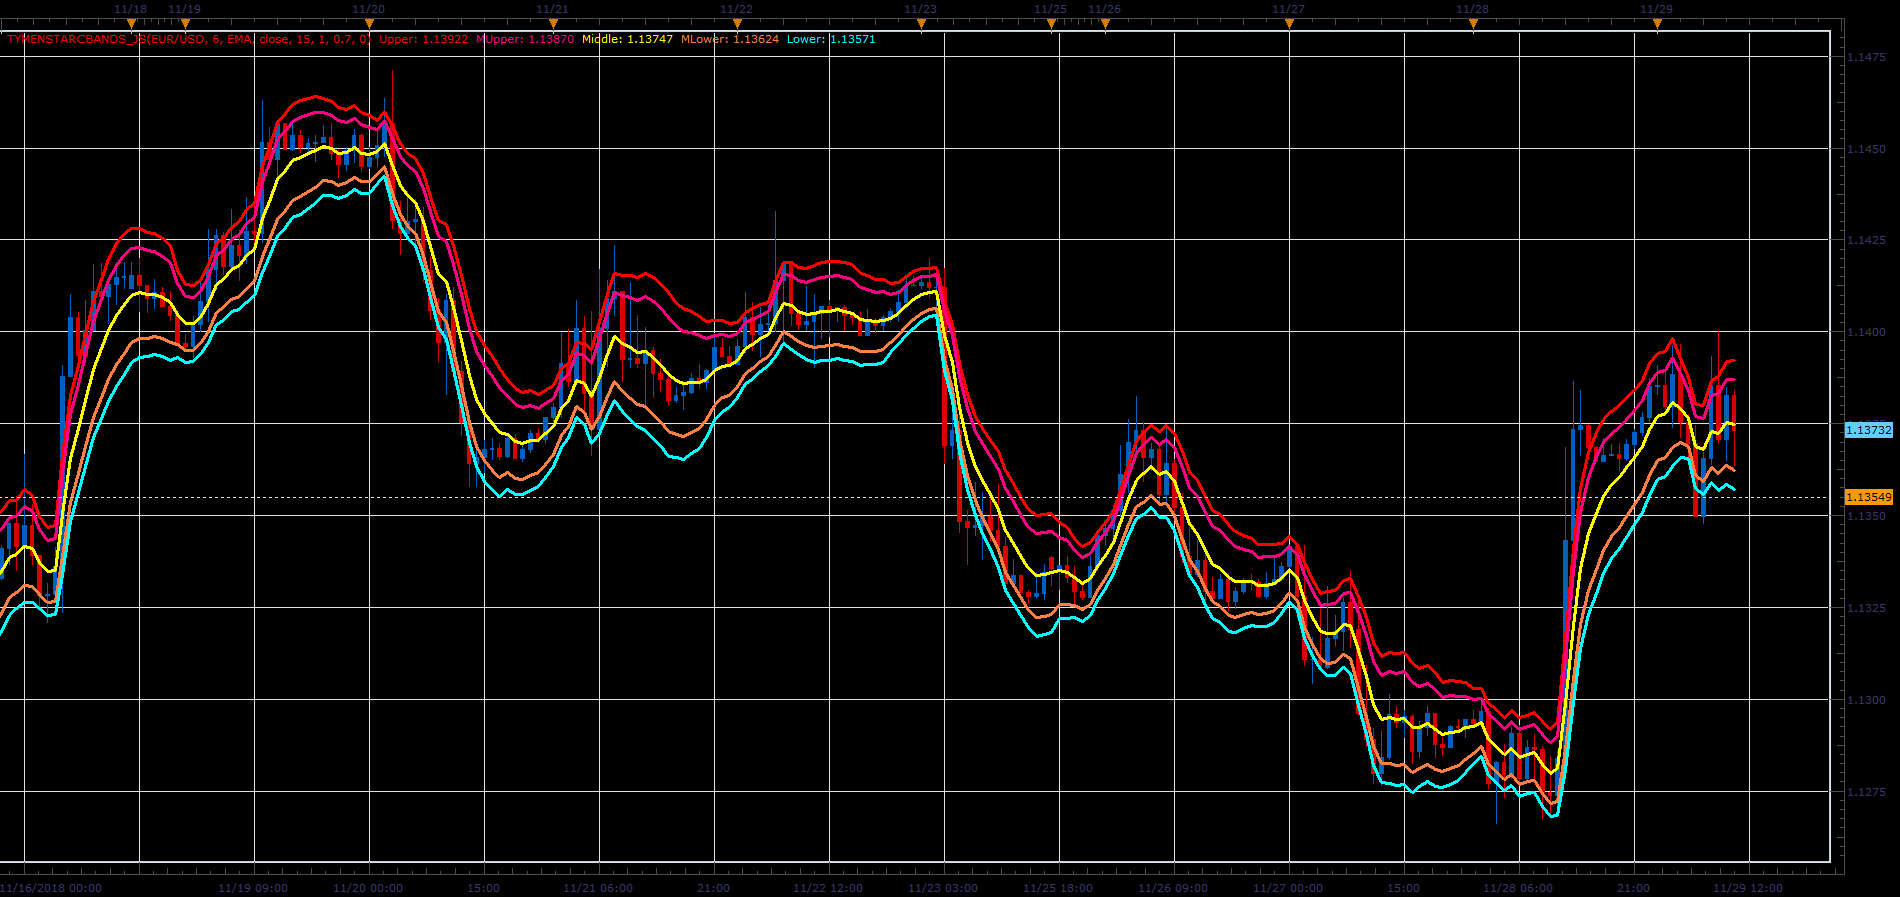This screenshot has width=1900, height=897.
Task: Click the 1.1450 price axis label
Action: click(1866, 149)
